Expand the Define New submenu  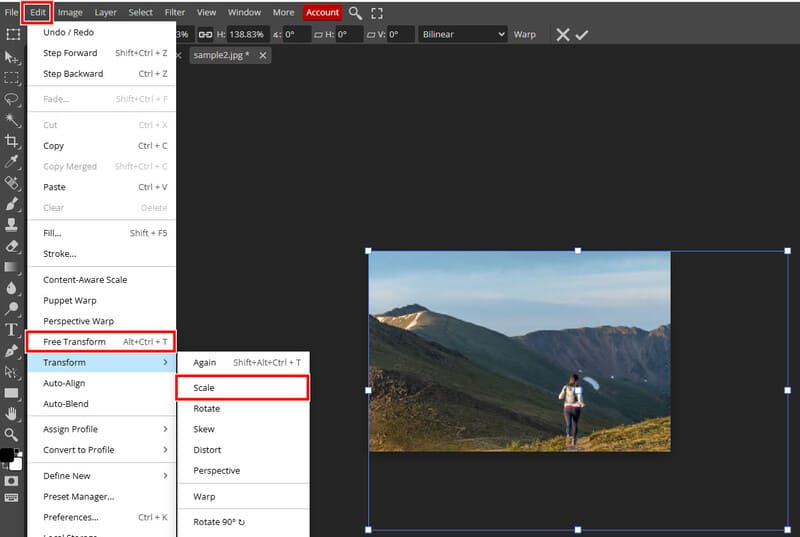(x=102, y=476)
